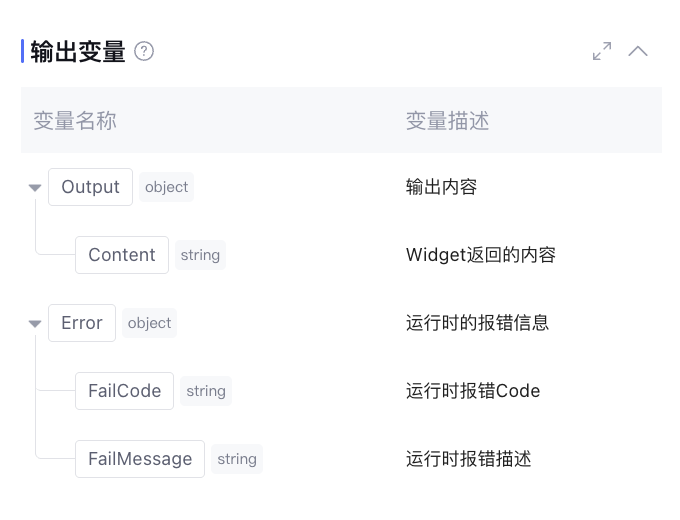Click the 输出内容 description text
680x520 pixels.
[441, 187]
